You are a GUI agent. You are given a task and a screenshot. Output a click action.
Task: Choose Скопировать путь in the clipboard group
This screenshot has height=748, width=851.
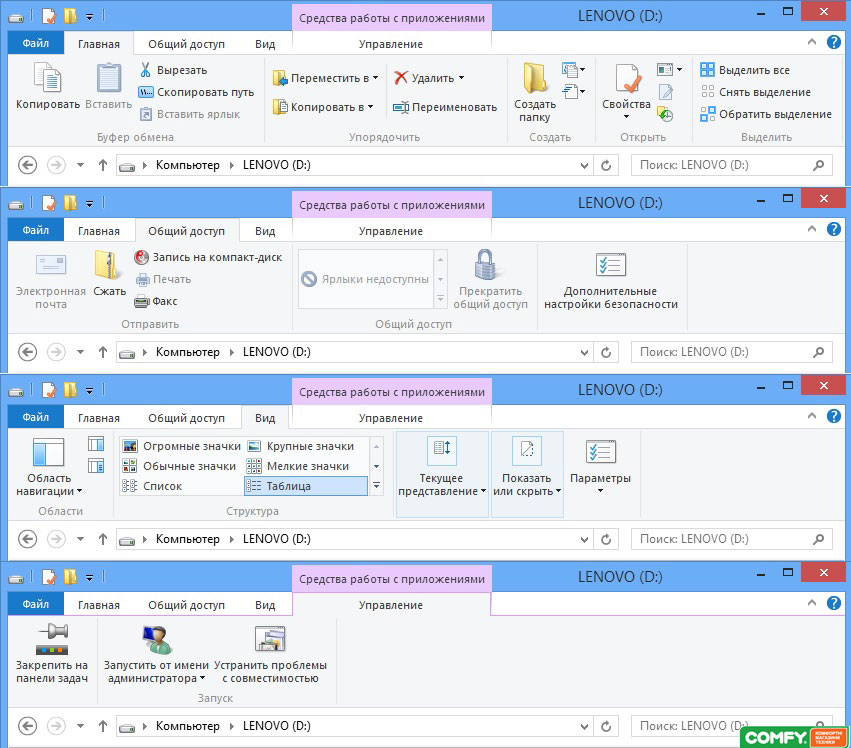pos(196,92)
